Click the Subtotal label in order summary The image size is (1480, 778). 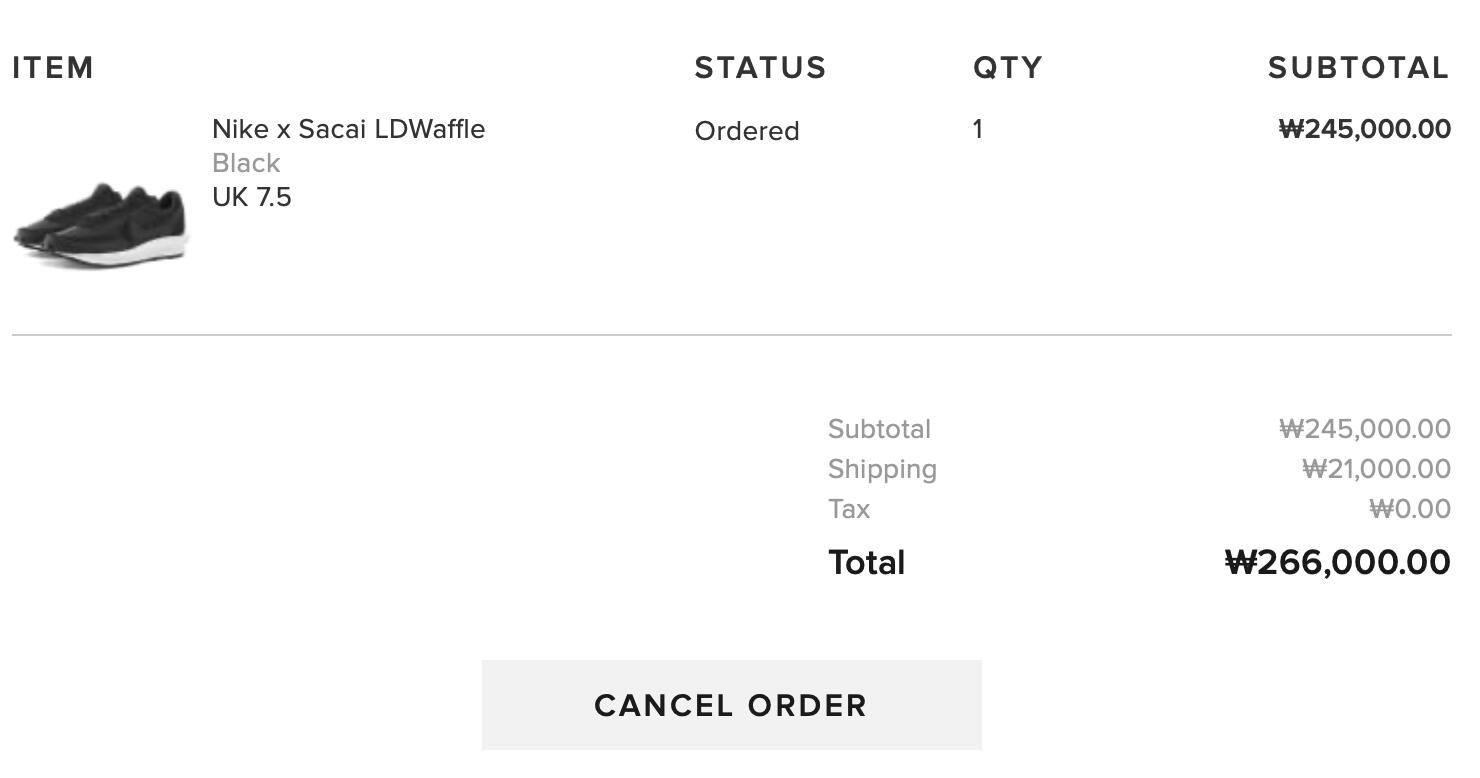(x=879, y=429)
